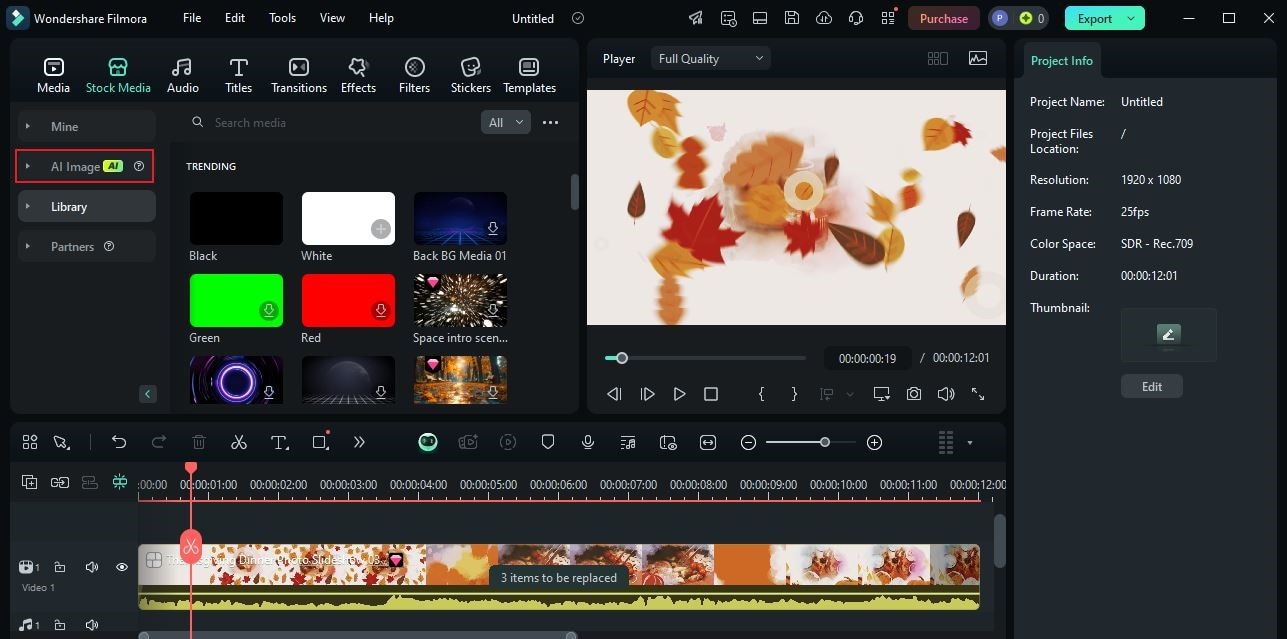Click the Edit thumbnail button
Image resolution: width=1287 pixels, height=639 pixels.
[x=1152, y=386]
